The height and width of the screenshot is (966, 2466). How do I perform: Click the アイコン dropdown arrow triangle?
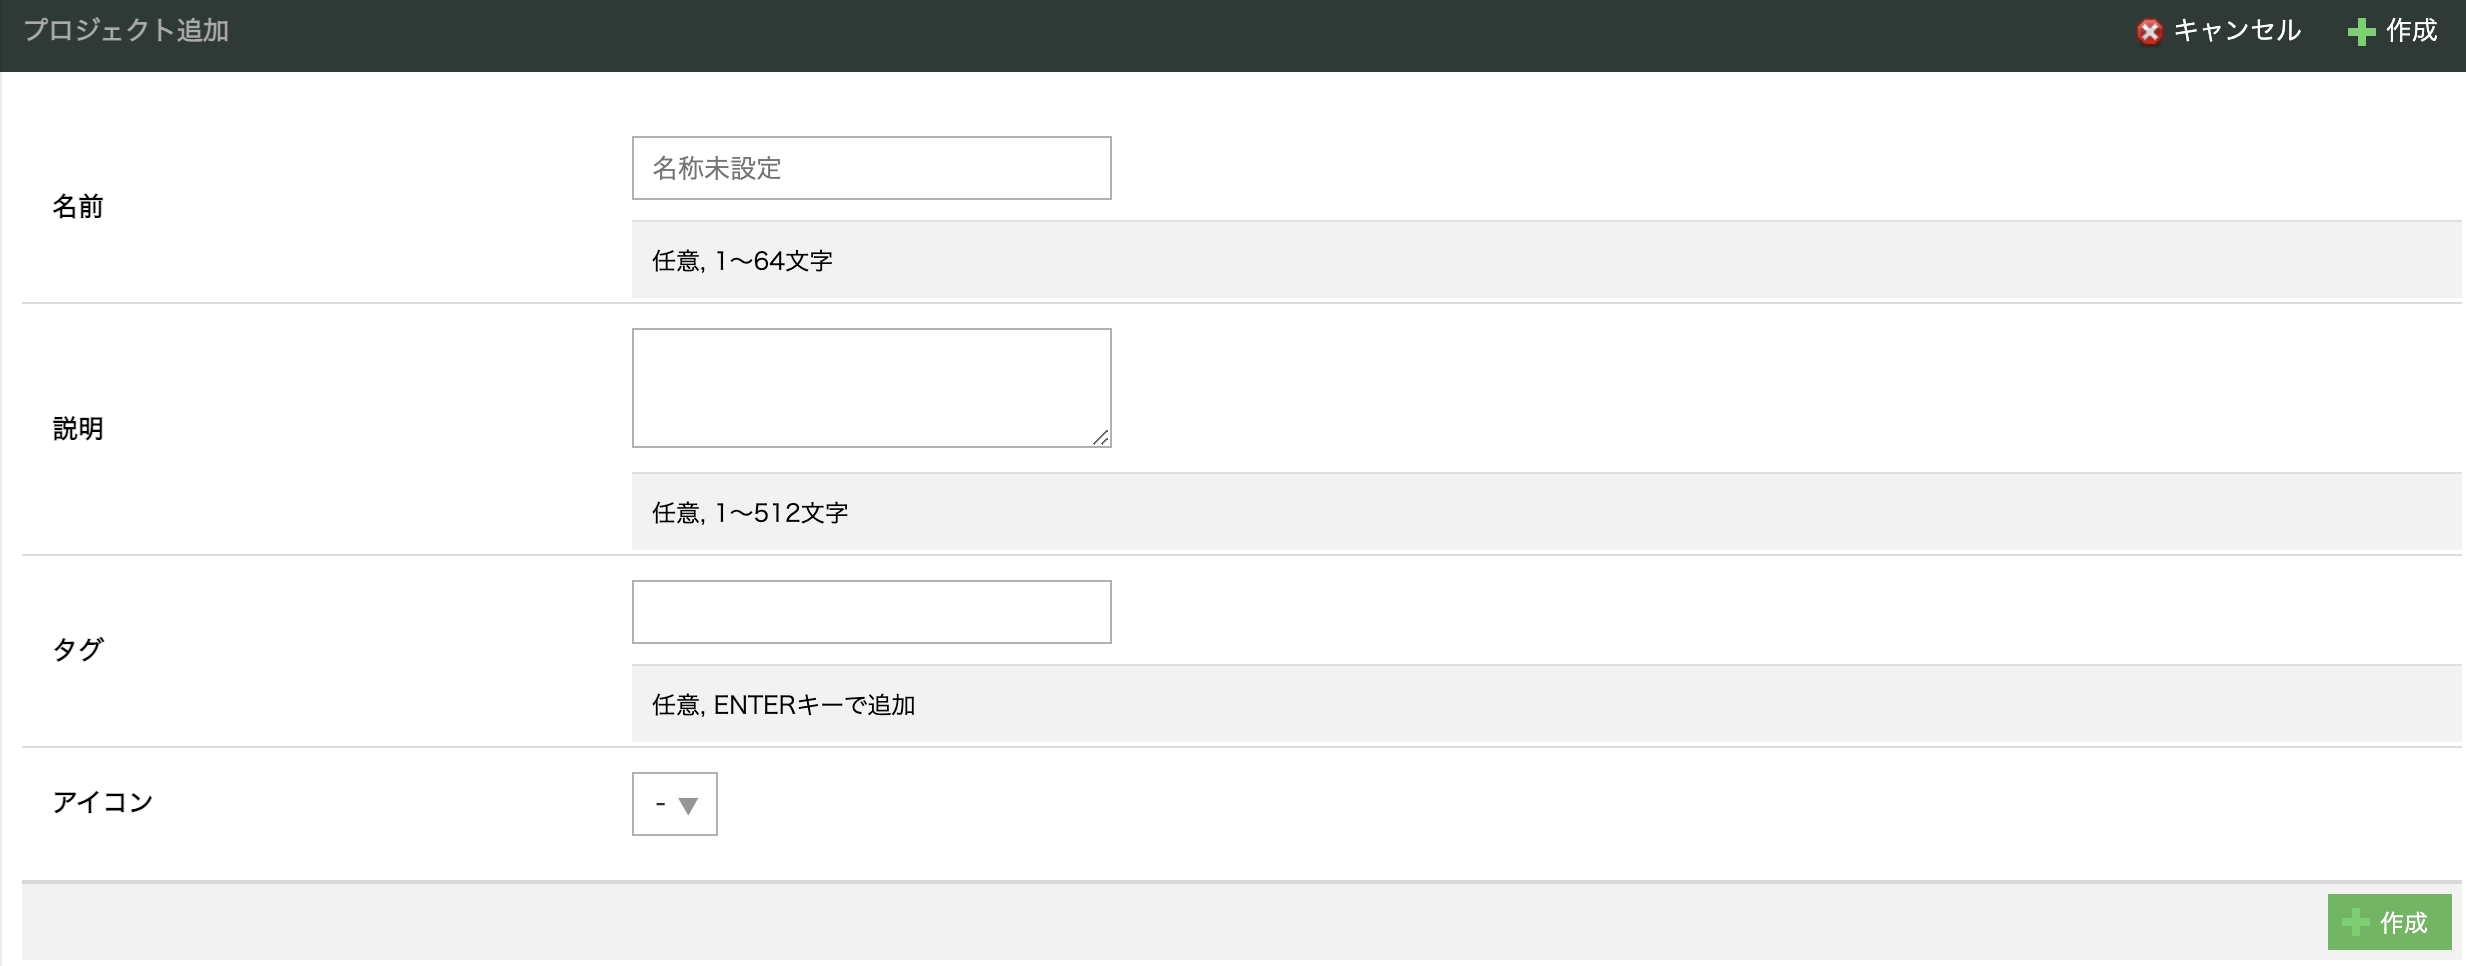tap(688, 805)
